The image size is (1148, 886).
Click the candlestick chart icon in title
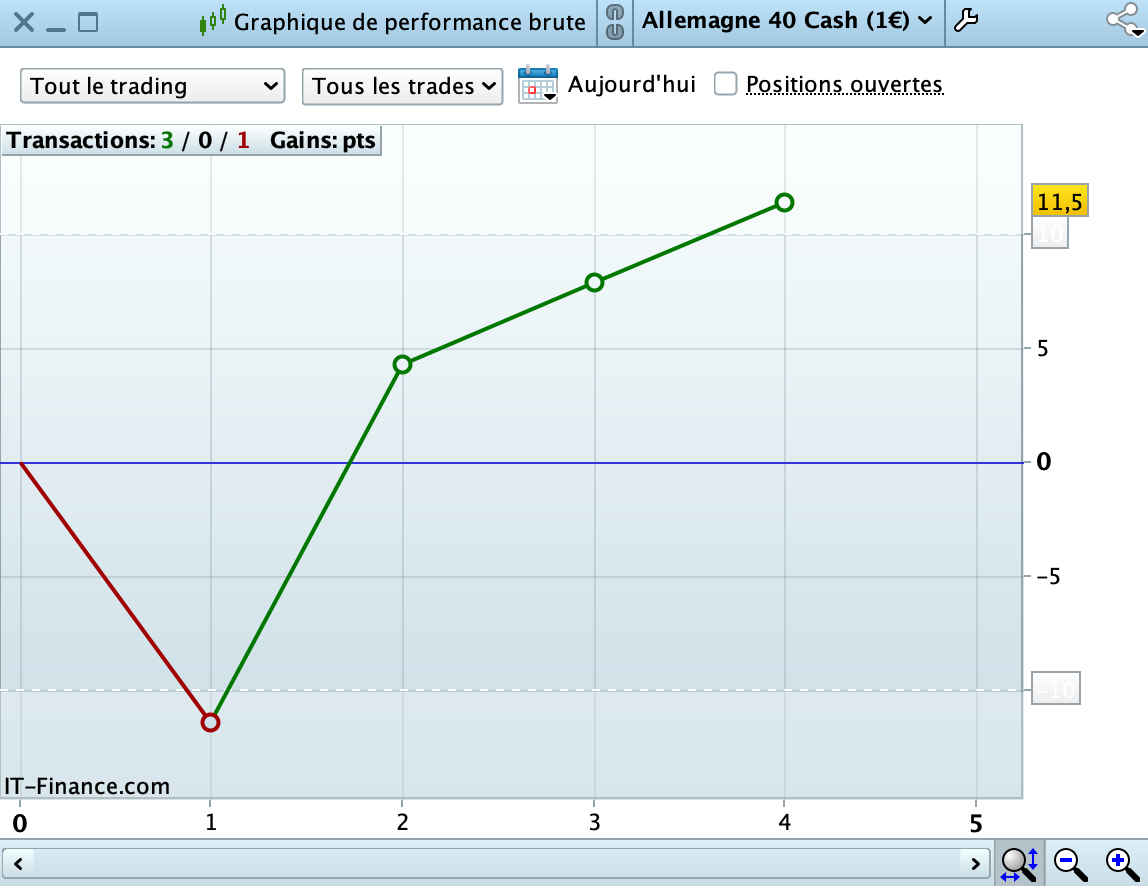pos(212,21)
